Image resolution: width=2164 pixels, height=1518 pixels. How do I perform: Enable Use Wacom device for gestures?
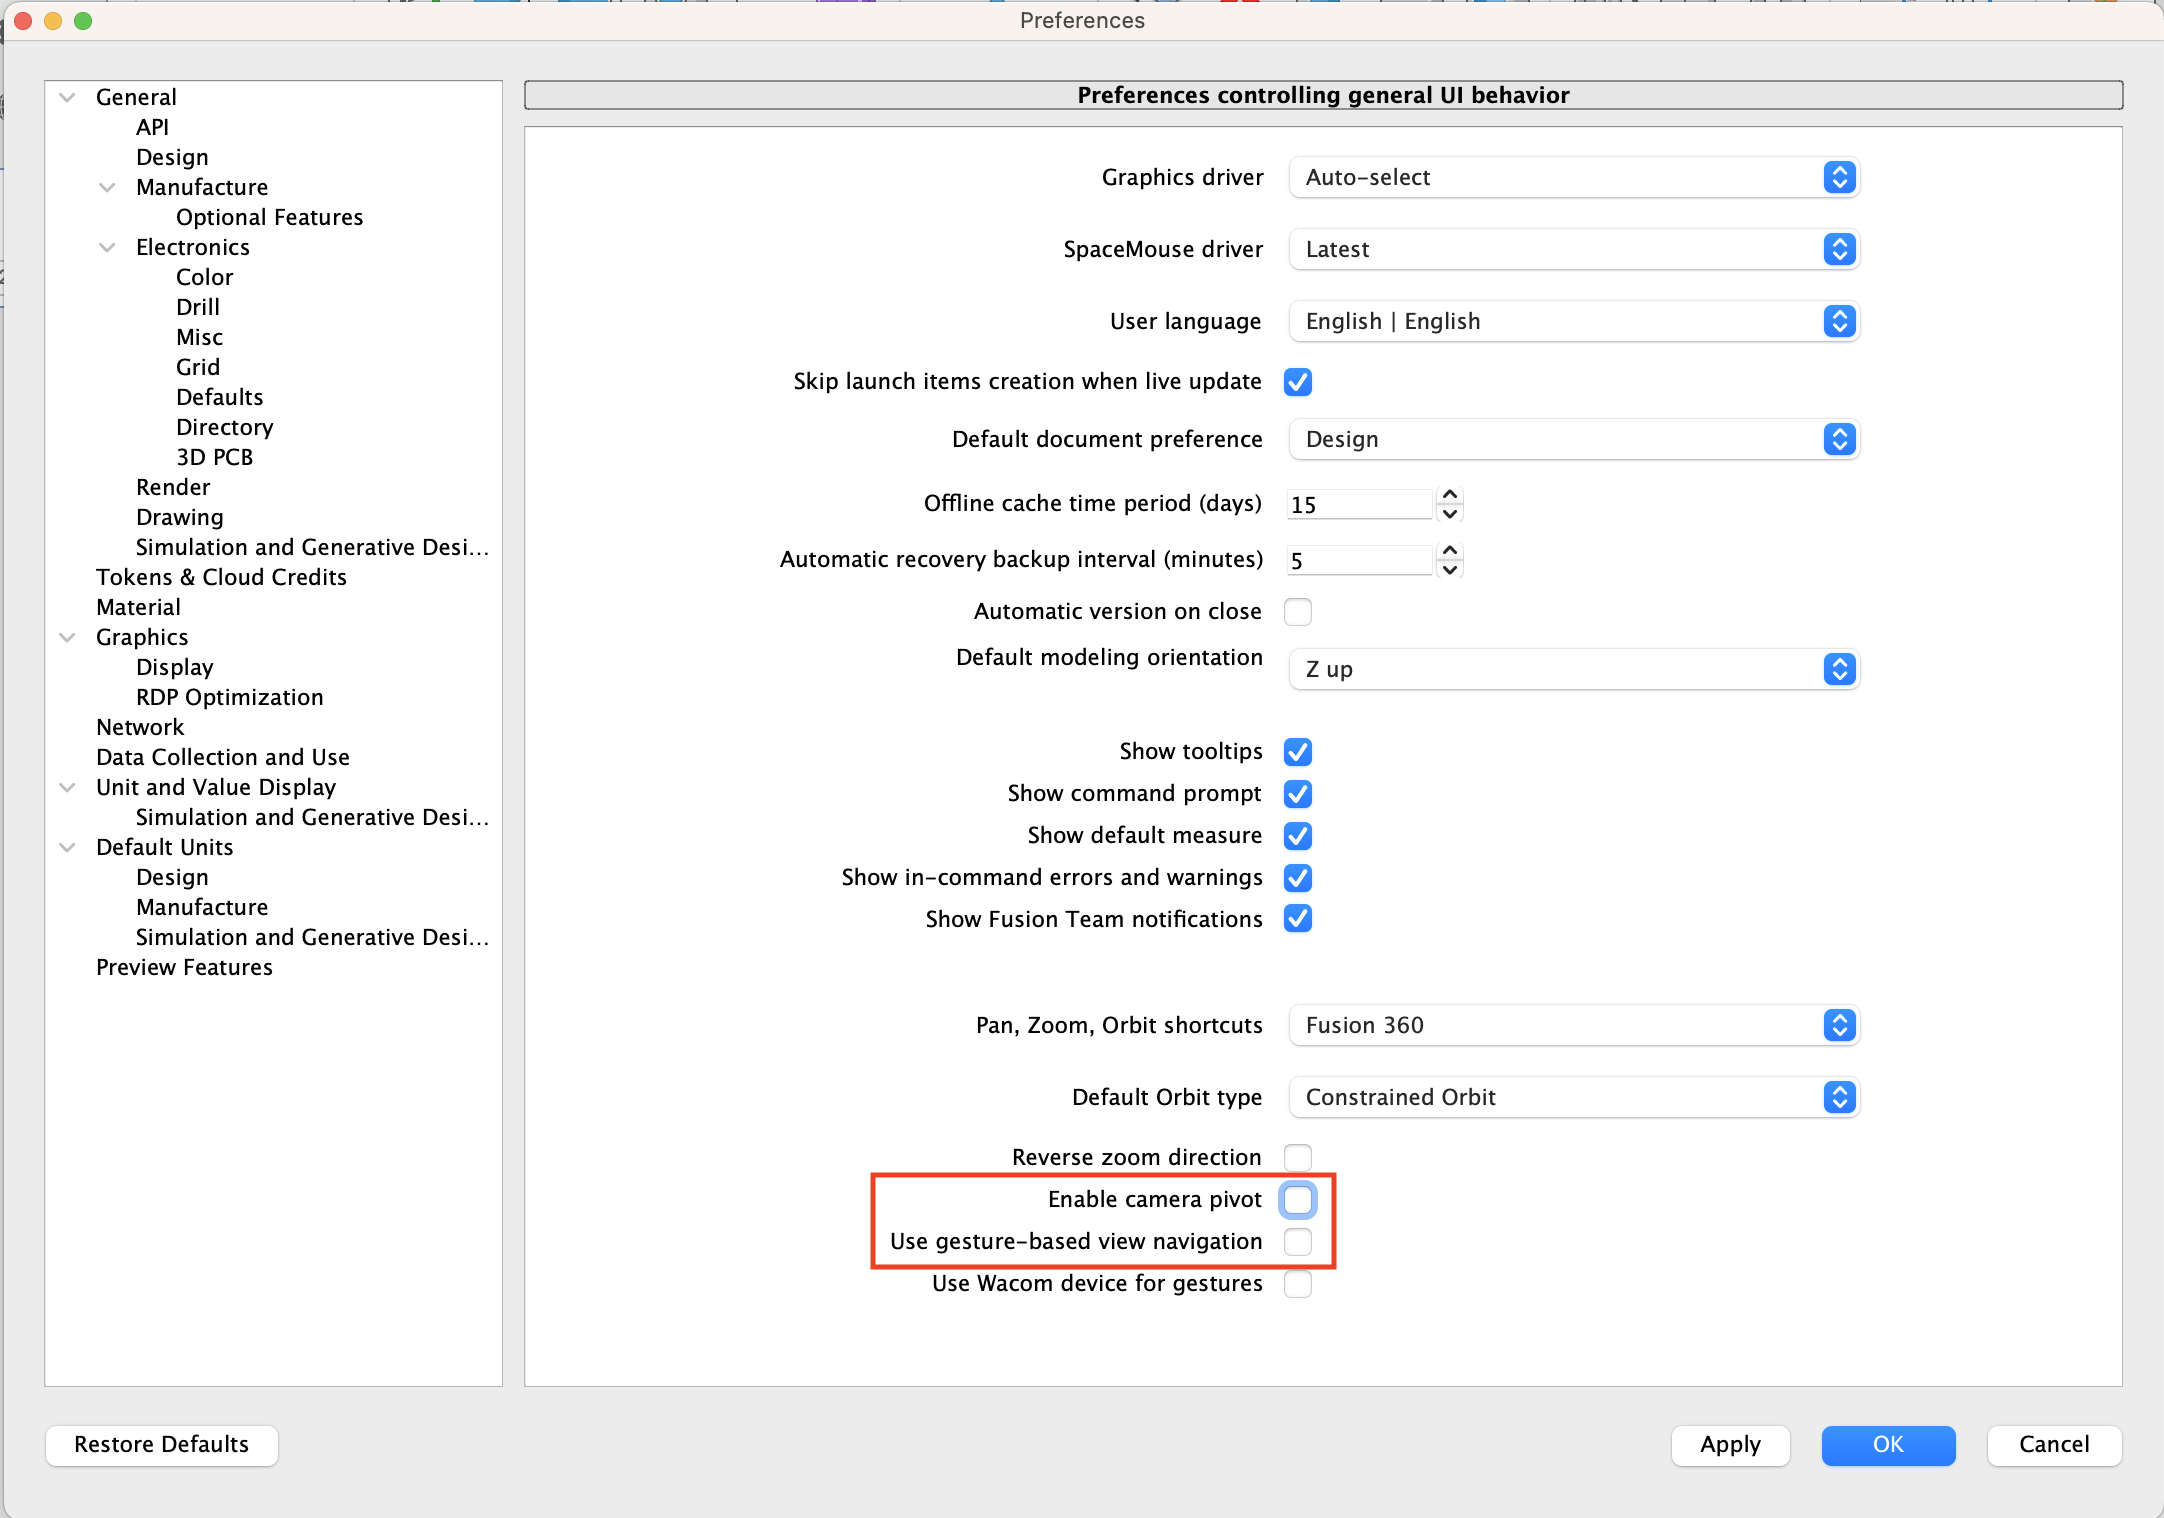[x=1297, y=1283]
